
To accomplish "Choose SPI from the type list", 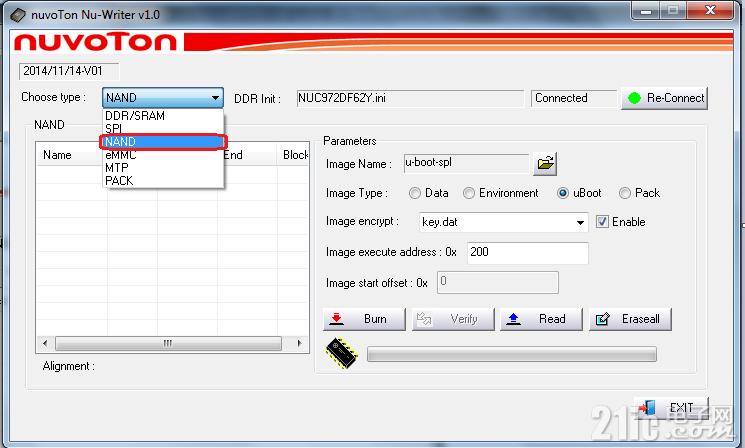I will point(163,129).
